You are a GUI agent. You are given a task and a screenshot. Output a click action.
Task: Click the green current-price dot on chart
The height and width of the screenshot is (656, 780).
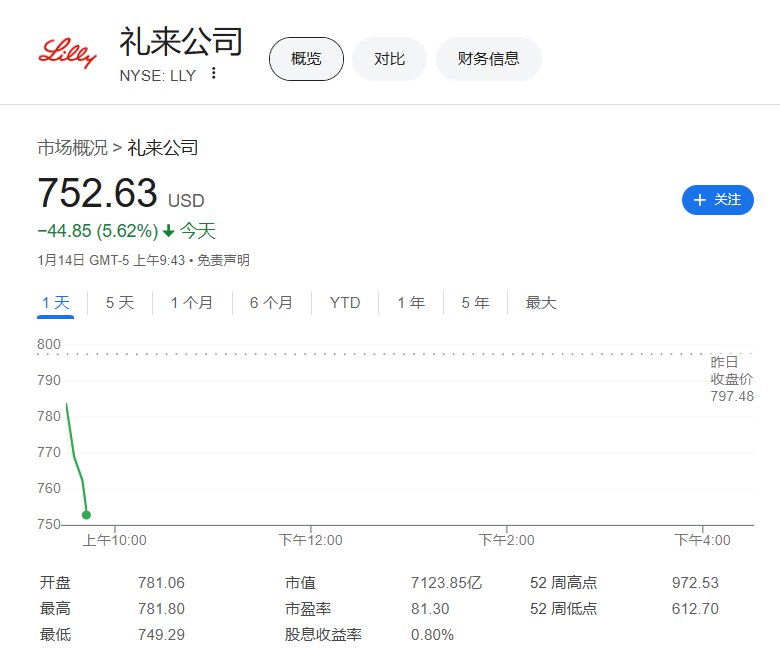click(86, 515)
